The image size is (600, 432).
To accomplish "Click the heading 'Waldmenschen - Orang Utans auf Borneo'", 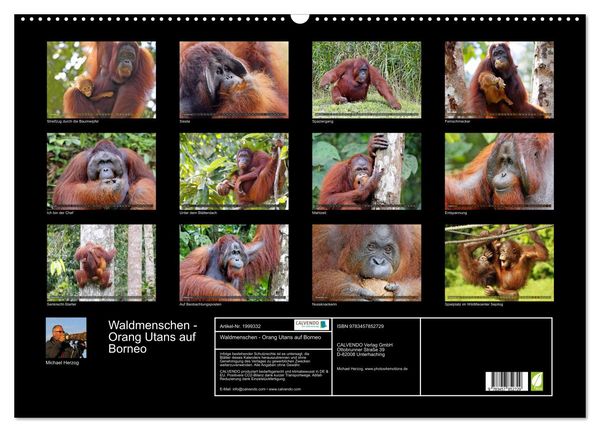I will click(x=153, y=337).
